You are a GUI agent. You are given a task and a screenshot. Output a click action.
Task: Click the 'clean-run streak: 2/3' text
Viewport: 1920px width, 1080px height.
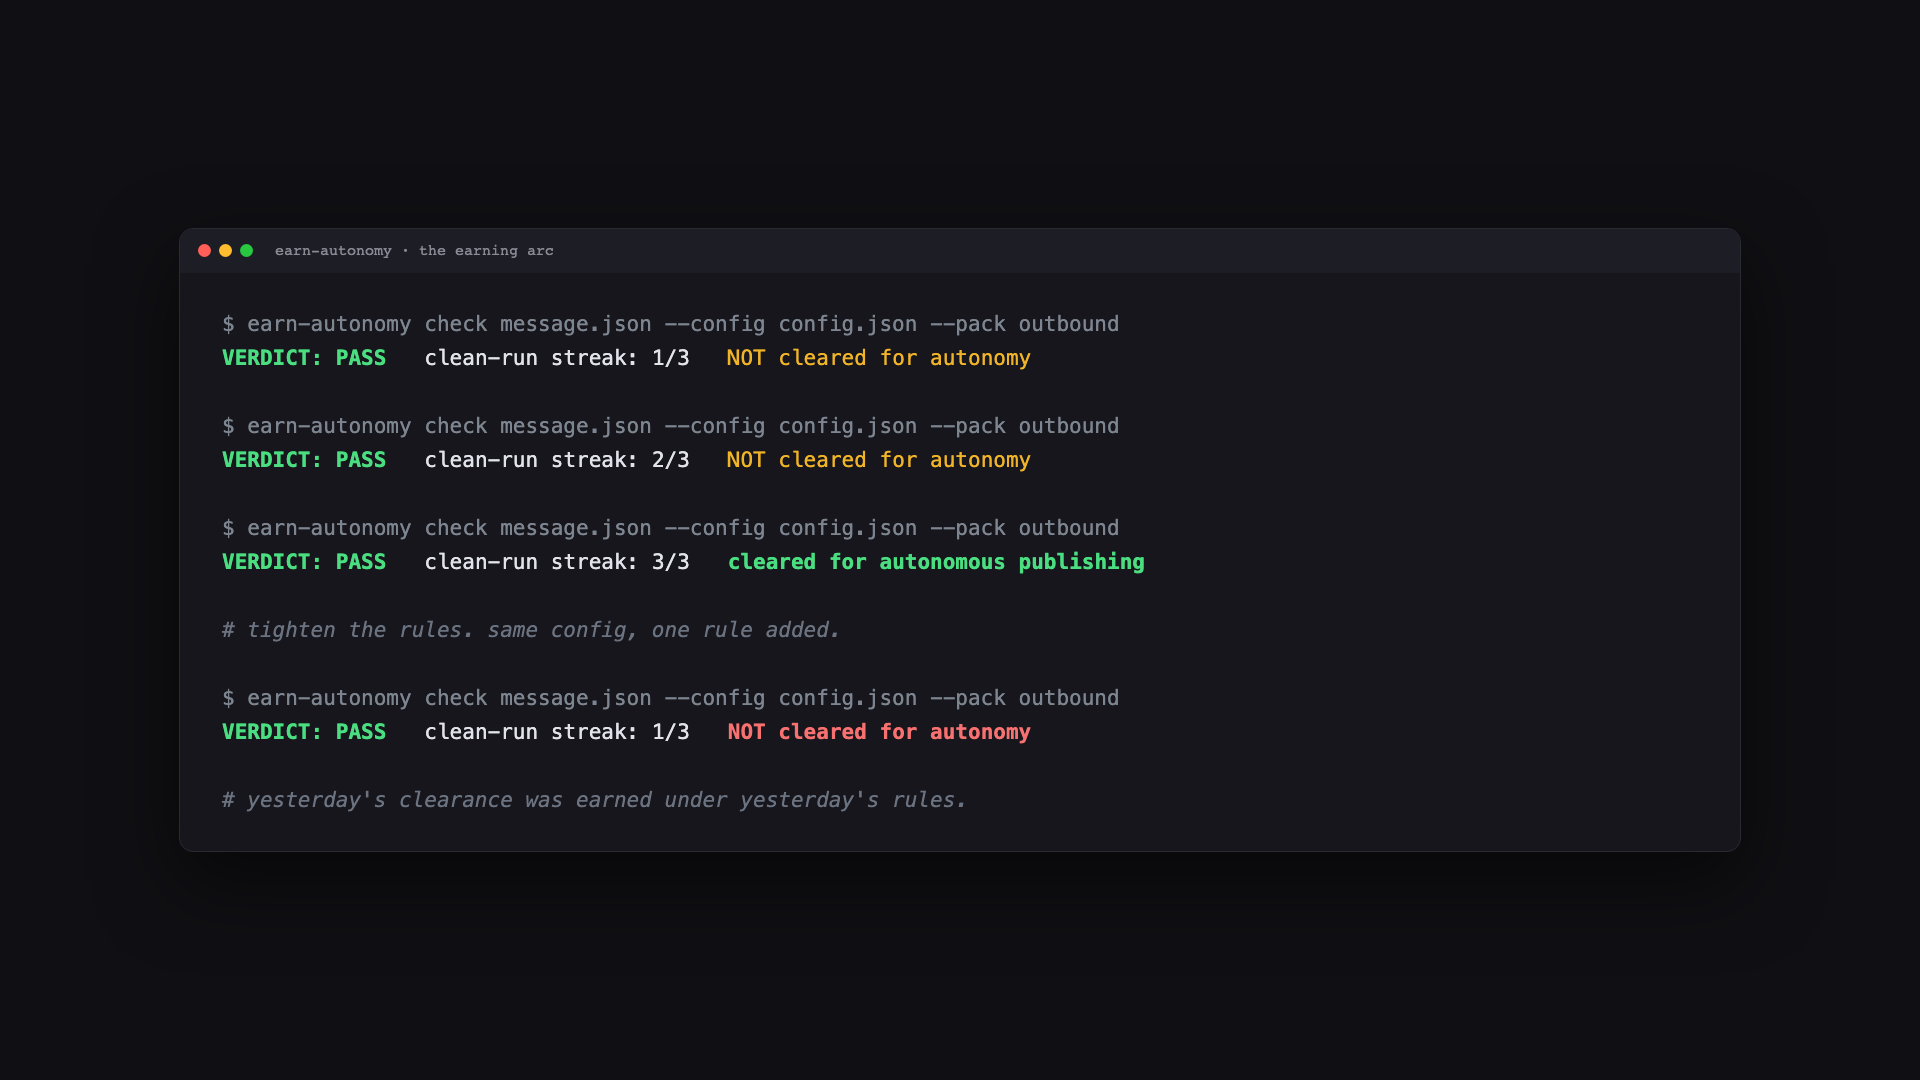click(557, 460)
